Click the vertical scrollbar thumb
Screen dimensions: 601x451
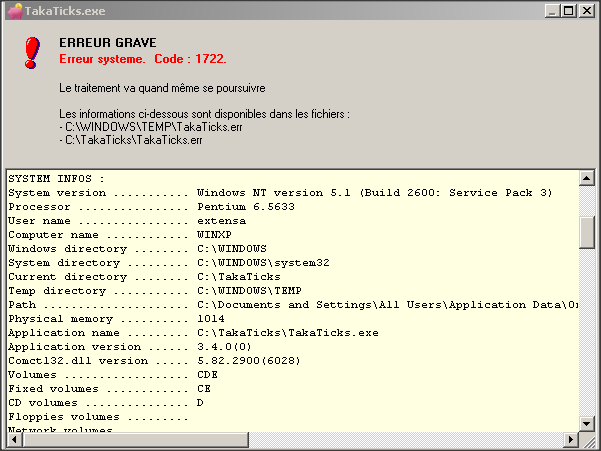click(x=586, y=233)
